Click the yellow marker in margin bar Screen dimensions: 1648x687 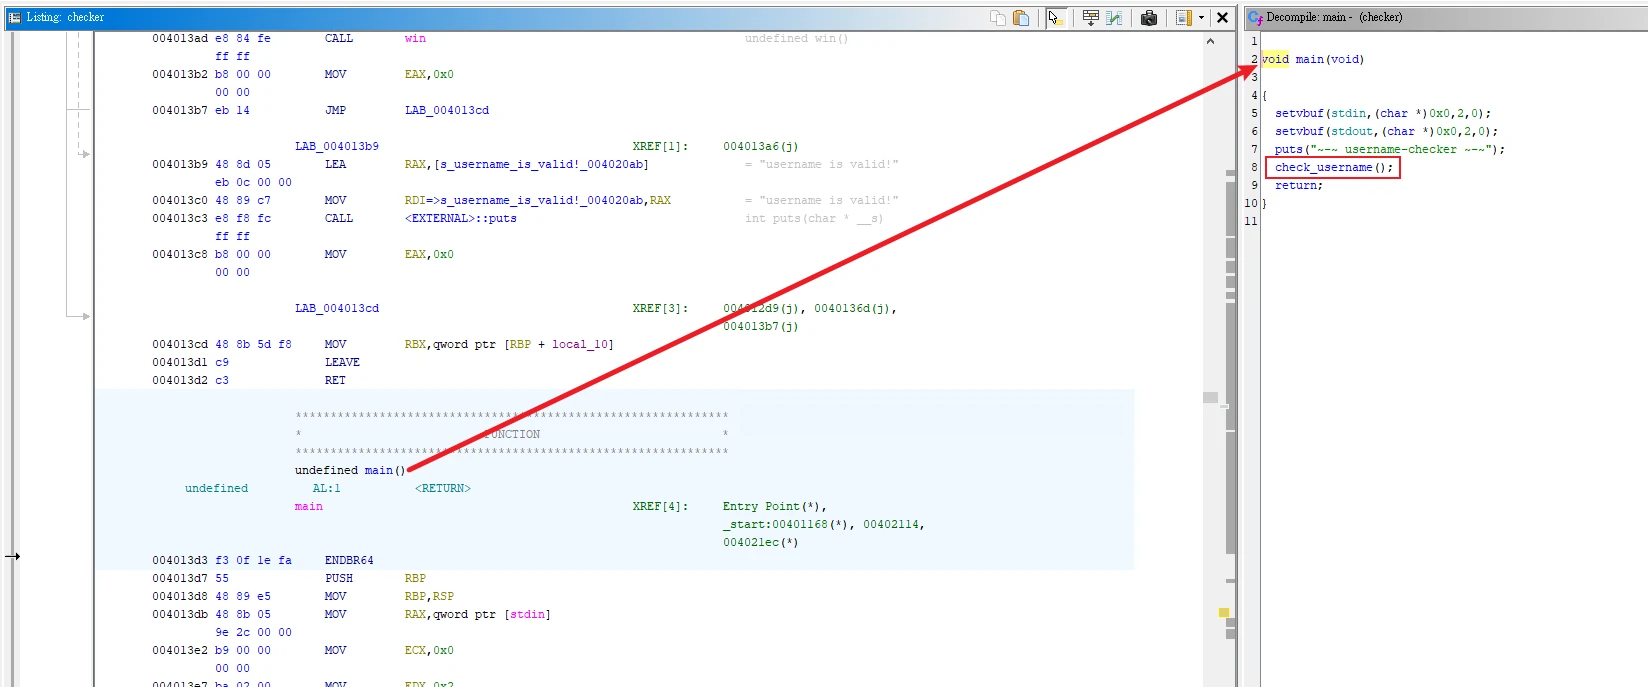pyautogui.click(x=1223, y=612)
